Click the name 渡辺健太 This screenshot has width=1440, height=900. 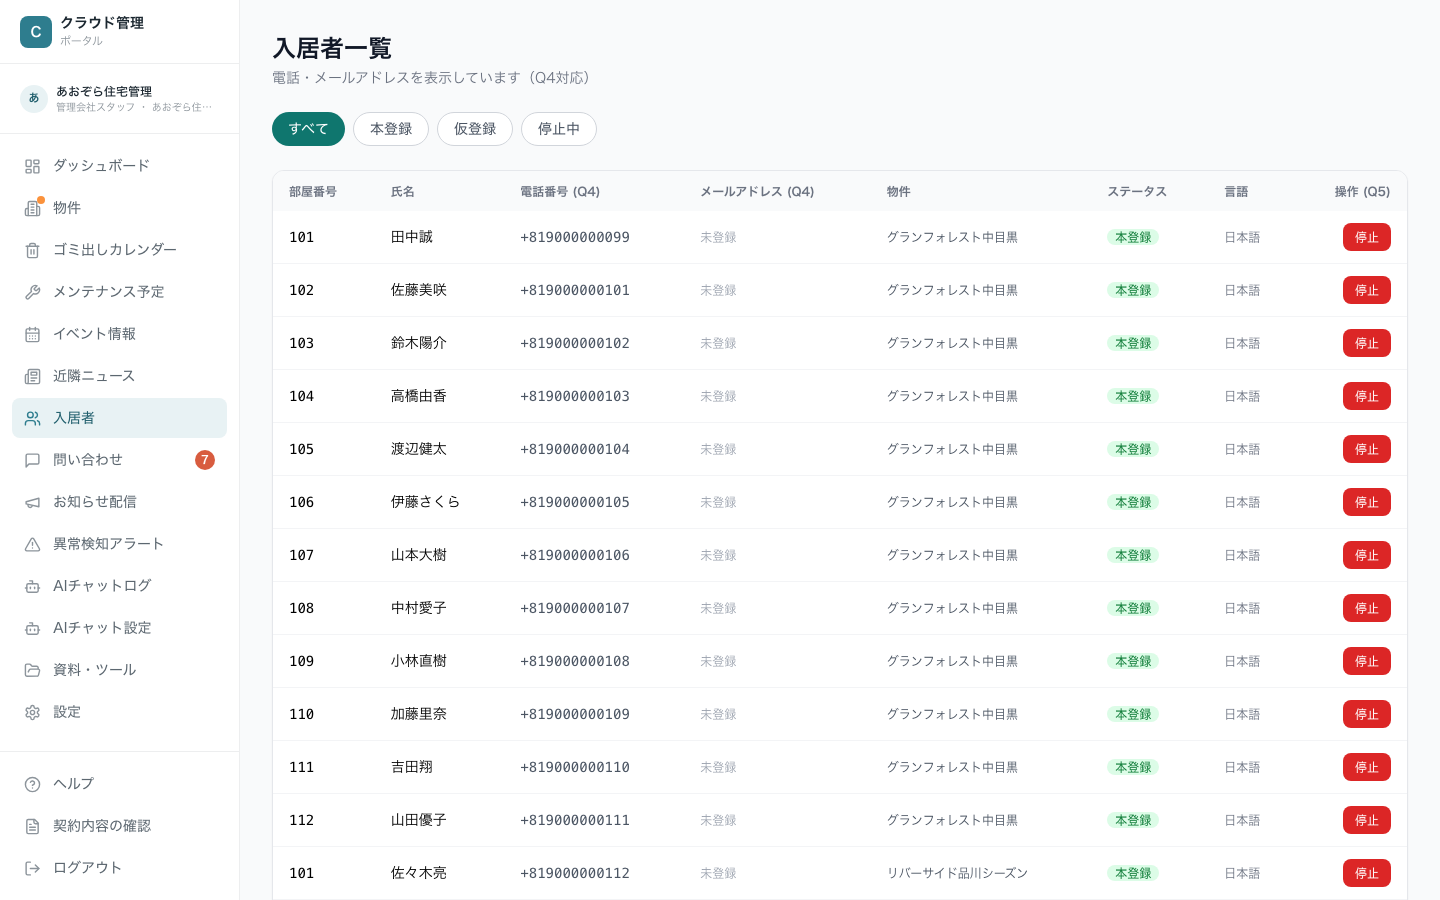pos(419,449)
